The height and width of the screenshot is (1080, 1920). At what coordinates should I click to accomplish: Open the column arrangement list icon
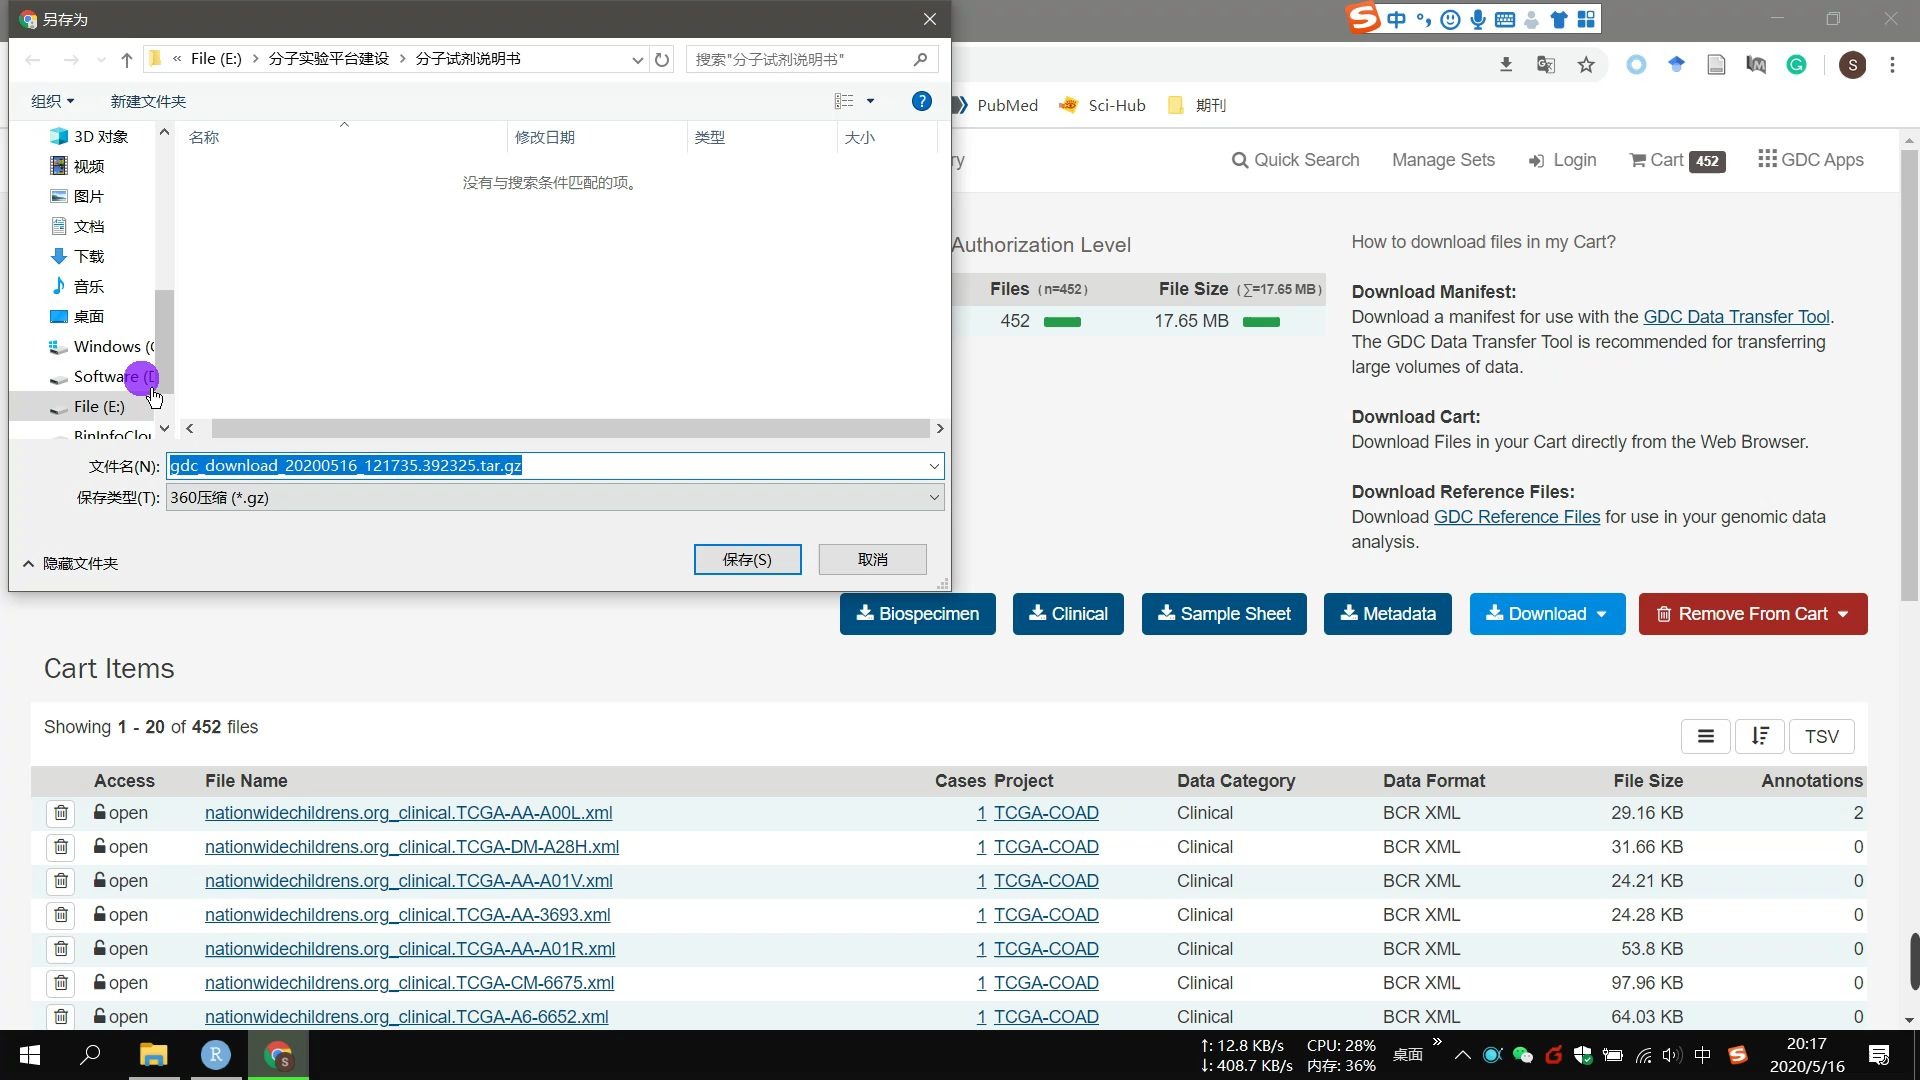coord(1706,736)
